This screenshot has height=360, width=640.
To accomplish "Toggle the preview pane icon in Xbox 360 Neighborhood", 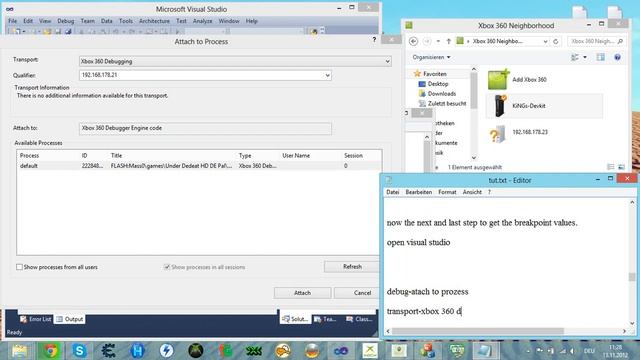I will 600,57.
